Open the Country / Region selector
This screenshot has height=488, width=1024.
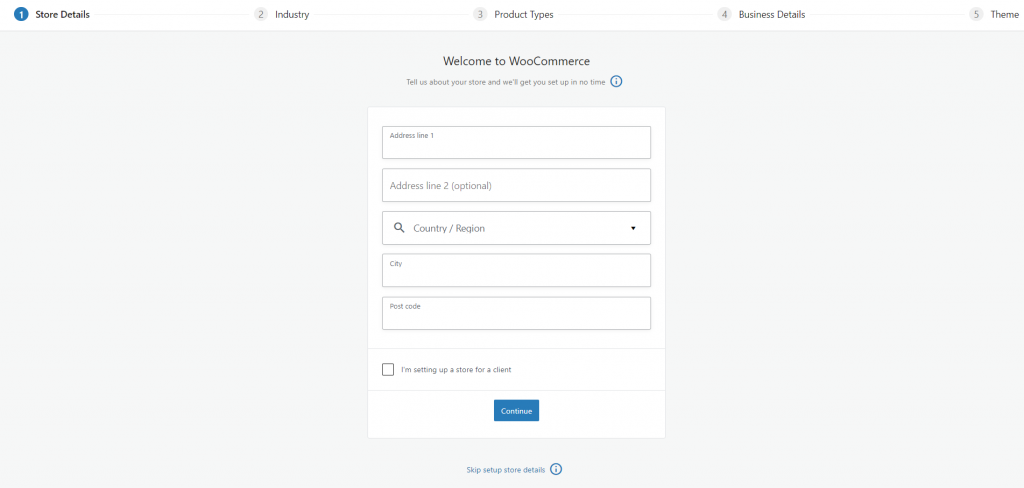(516, 228)
